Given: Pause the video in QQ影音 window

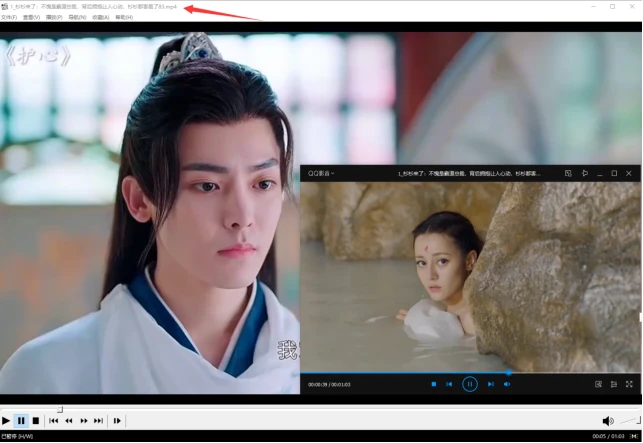Looking at the screenshot, I should click(x=470, y=384).
